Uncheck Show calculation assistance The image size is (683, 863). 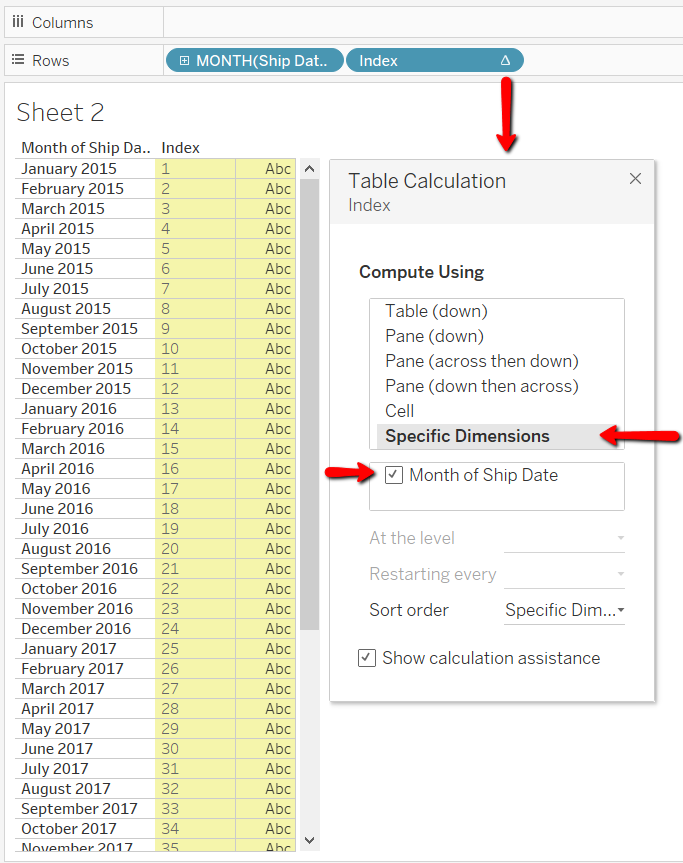(x=367, y=658)
